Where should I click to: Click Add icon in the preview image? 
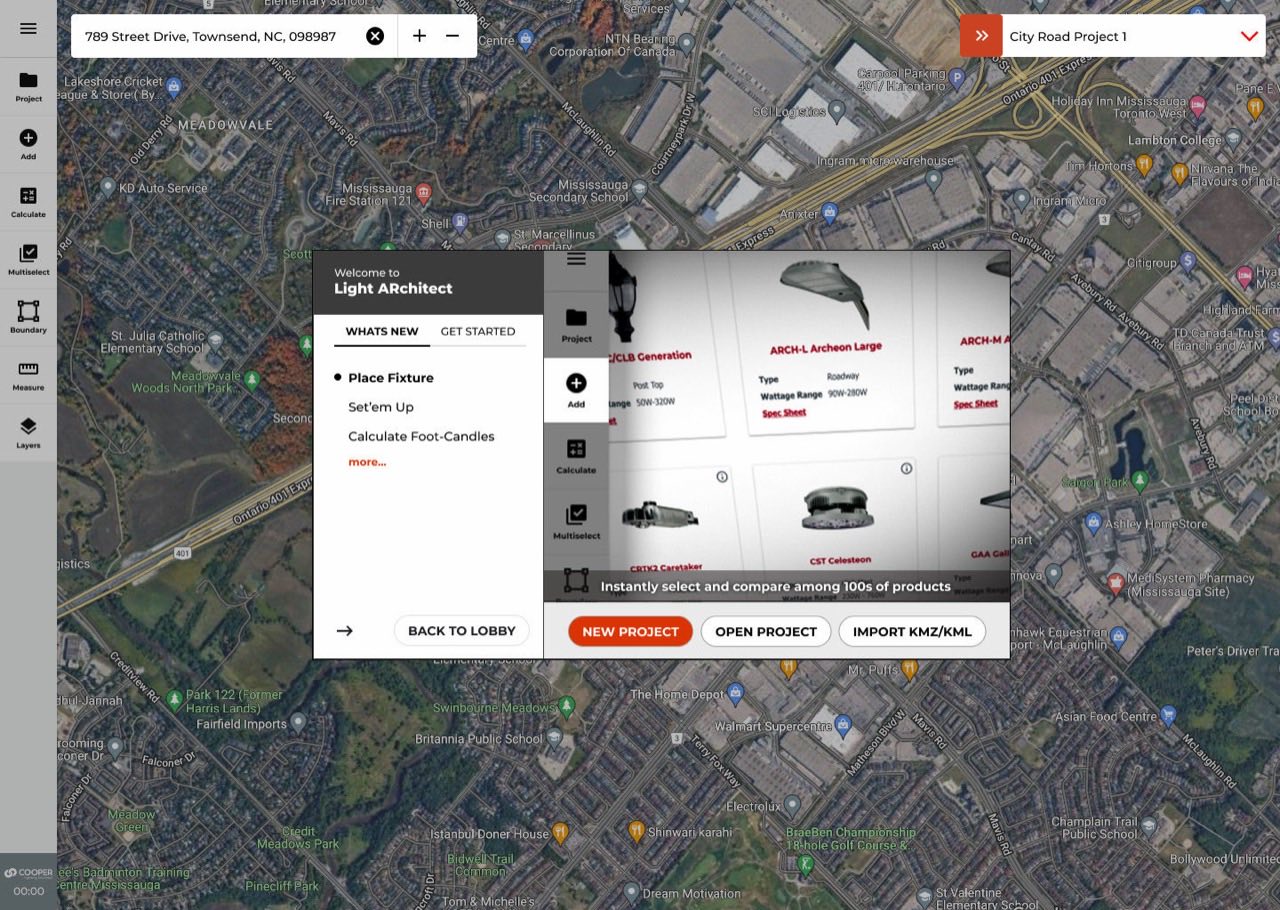(x=576, y=390)
